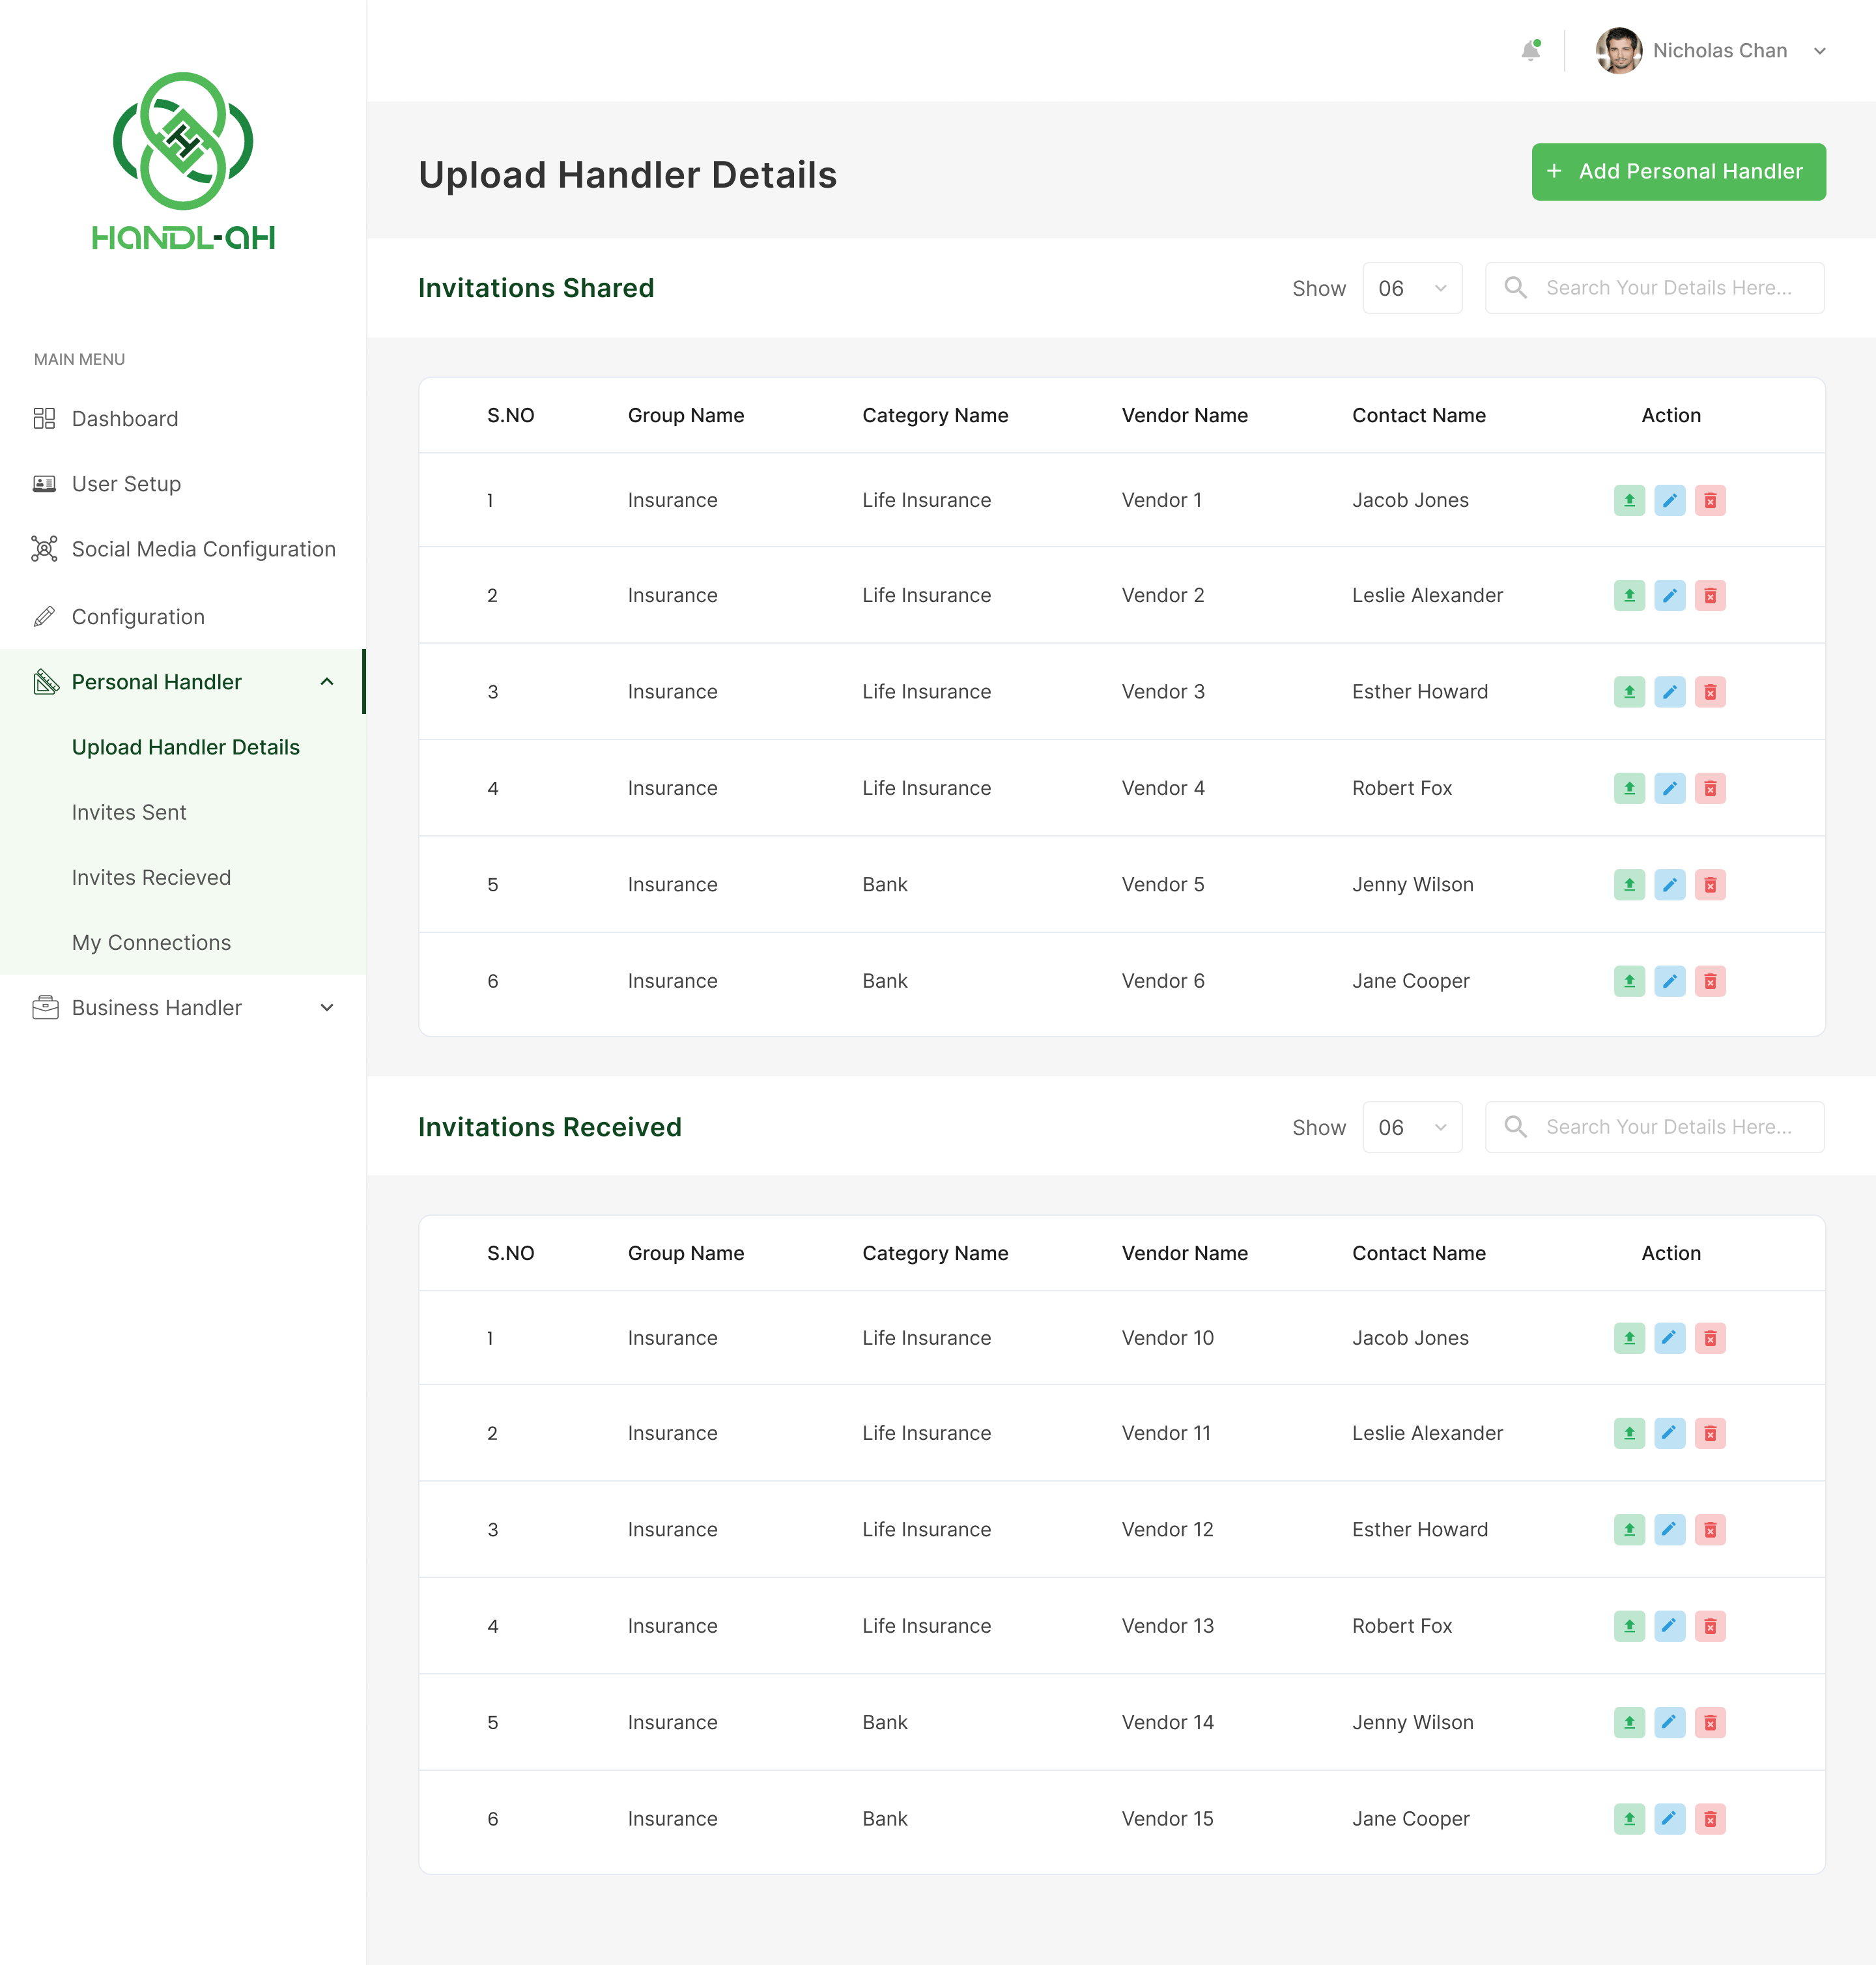Delete the Vendor 12 row in Invitations Received
The image size is (1876, 1965).
[1710, 1530]
